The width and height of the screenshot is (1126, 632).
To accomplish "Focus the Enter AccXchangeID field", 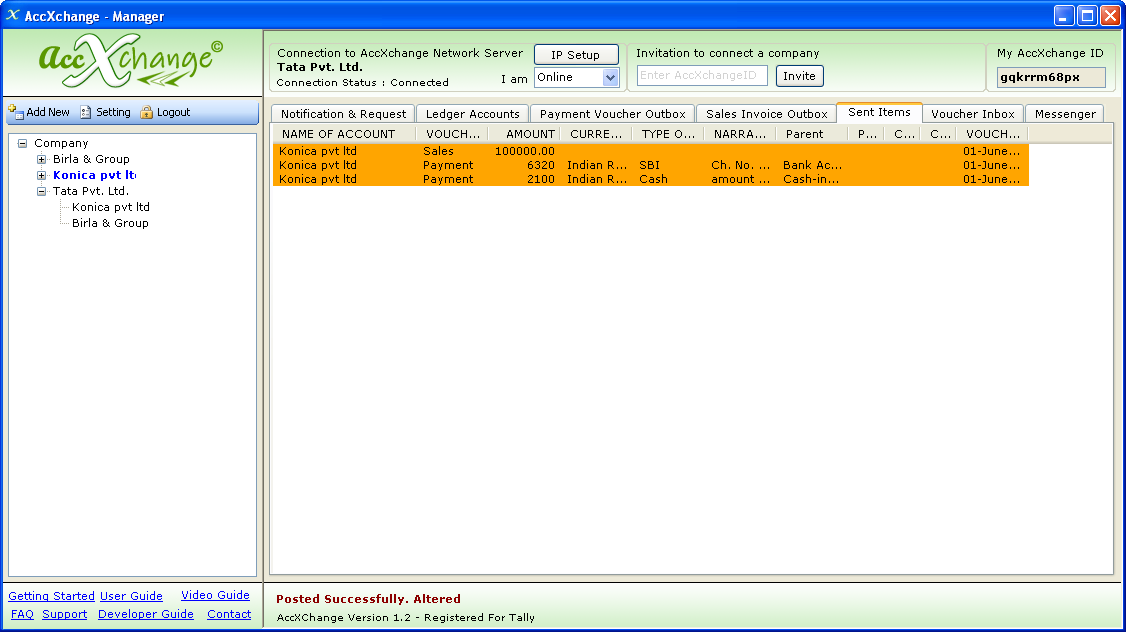I will [x=702, y=75].
